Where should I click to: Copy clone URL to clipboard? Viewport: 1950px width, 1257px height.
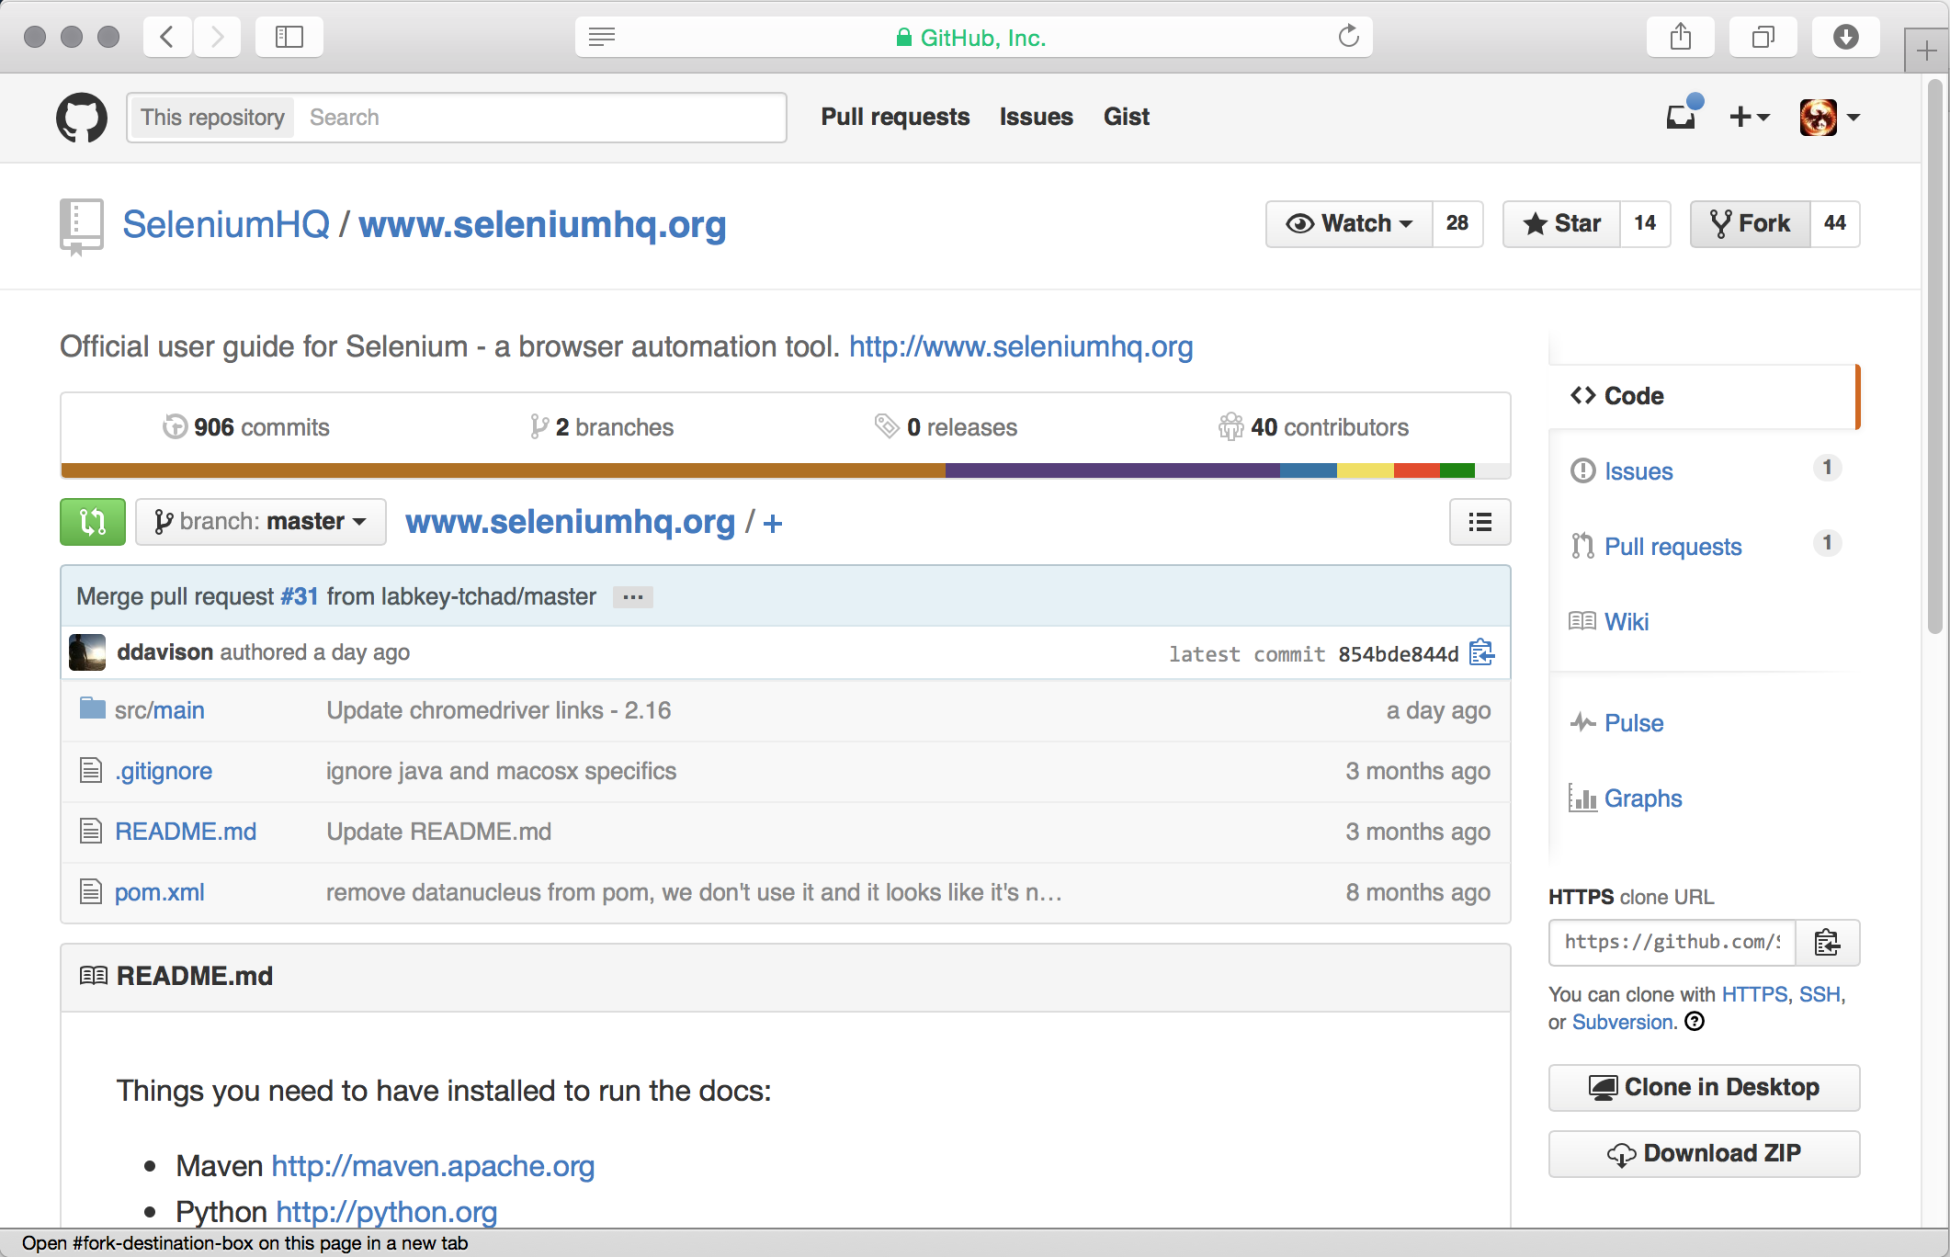(x=1827, y=942)
